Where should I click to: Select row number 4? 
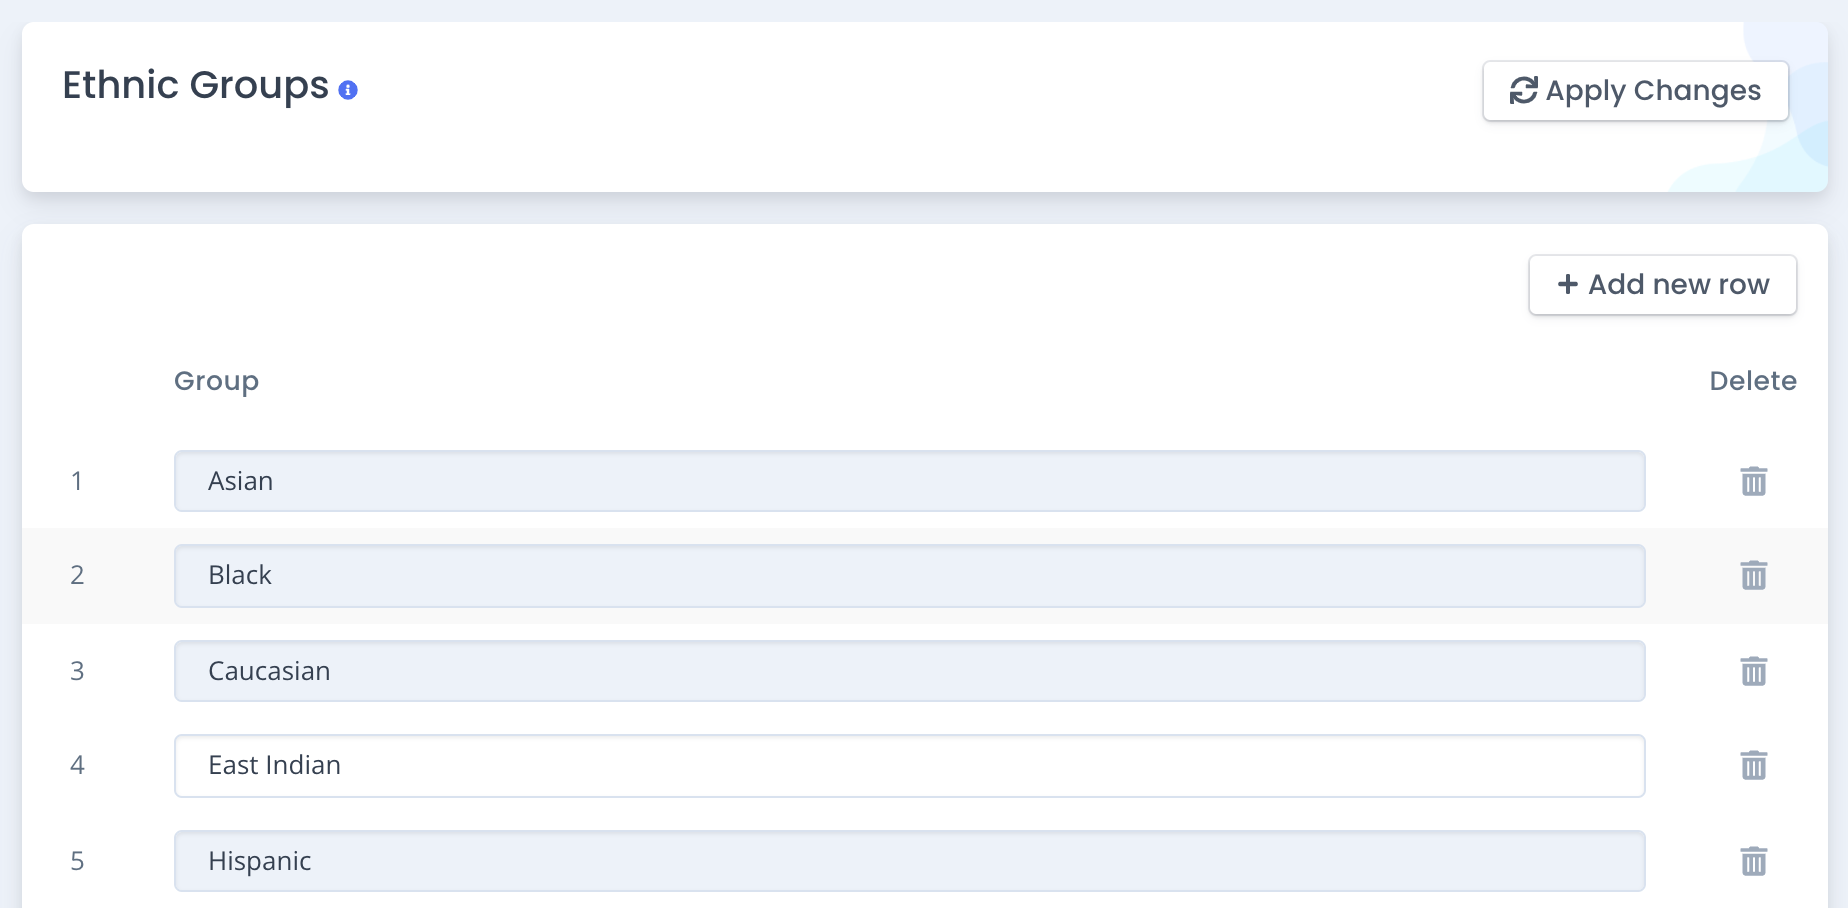[77, 765]
